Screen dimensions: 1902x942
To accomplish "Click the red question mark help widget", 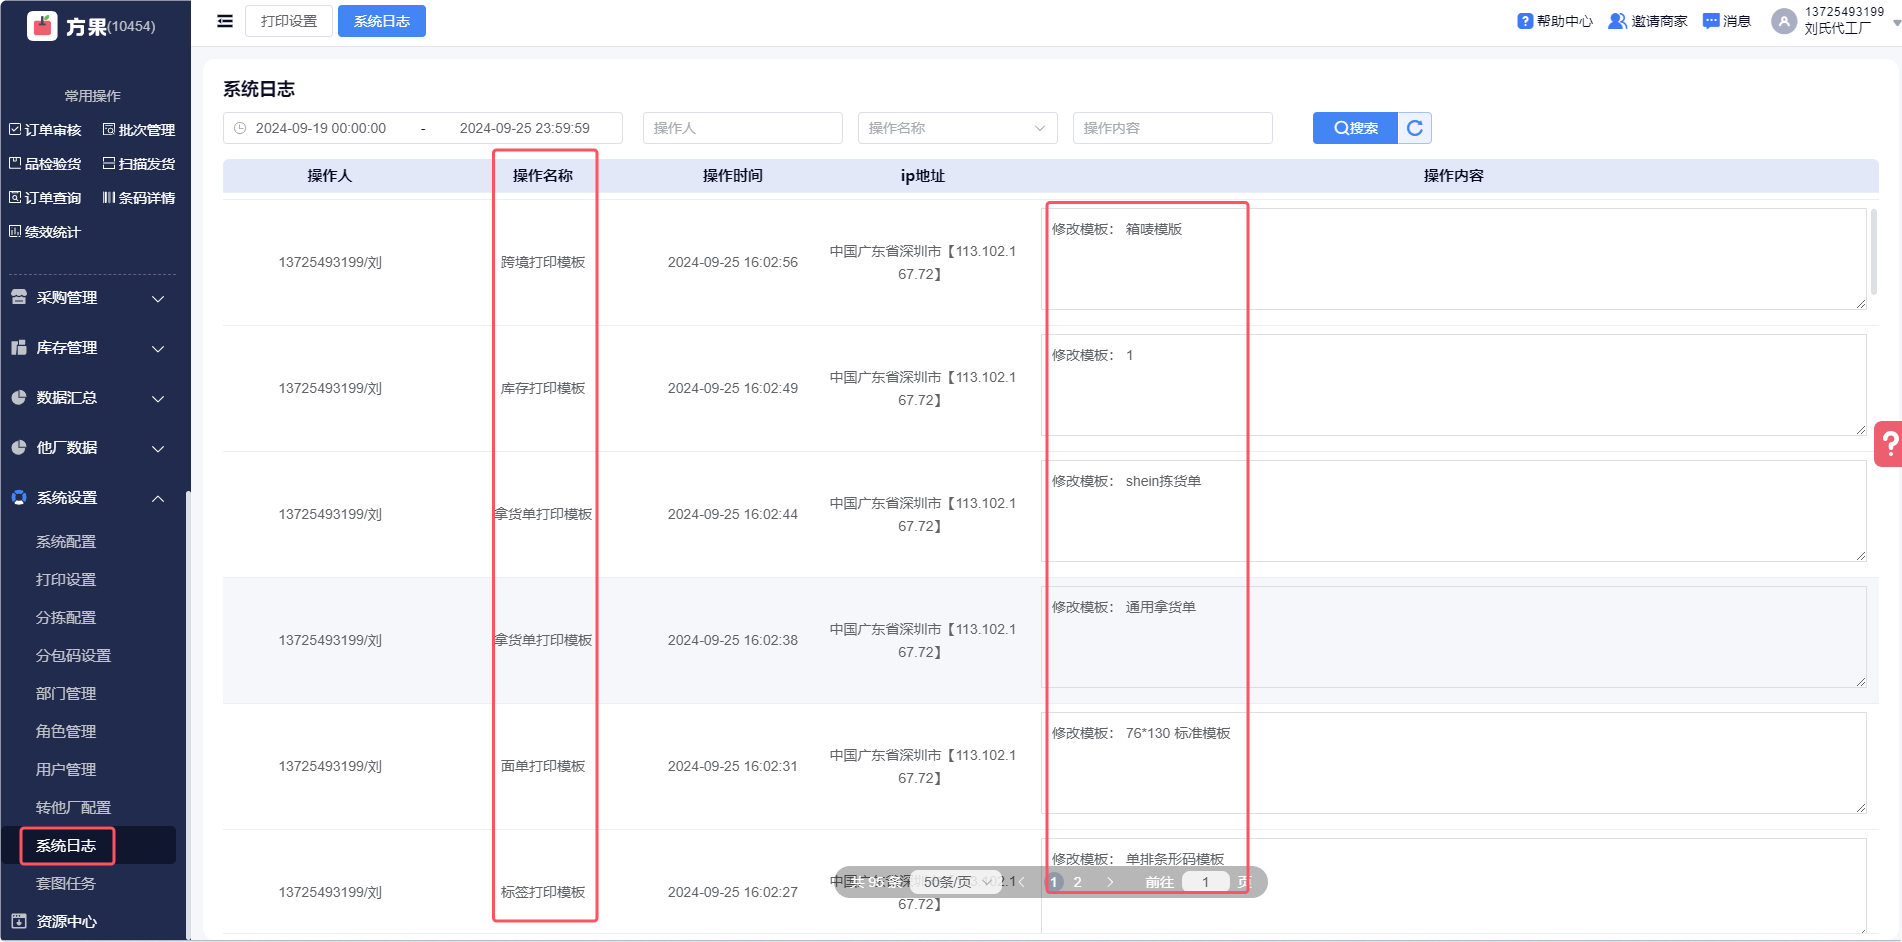I will click(x=1889, y=443).
